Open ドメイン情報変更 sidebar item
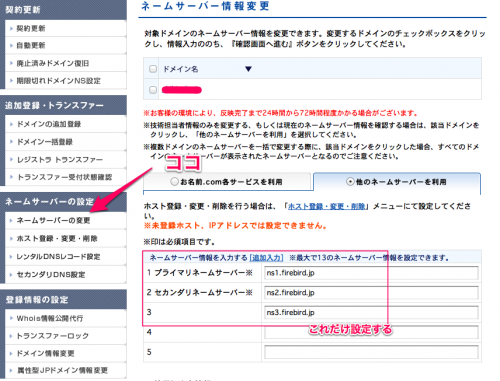The height and width of the screenshot is (381, 500). [65, 353]
